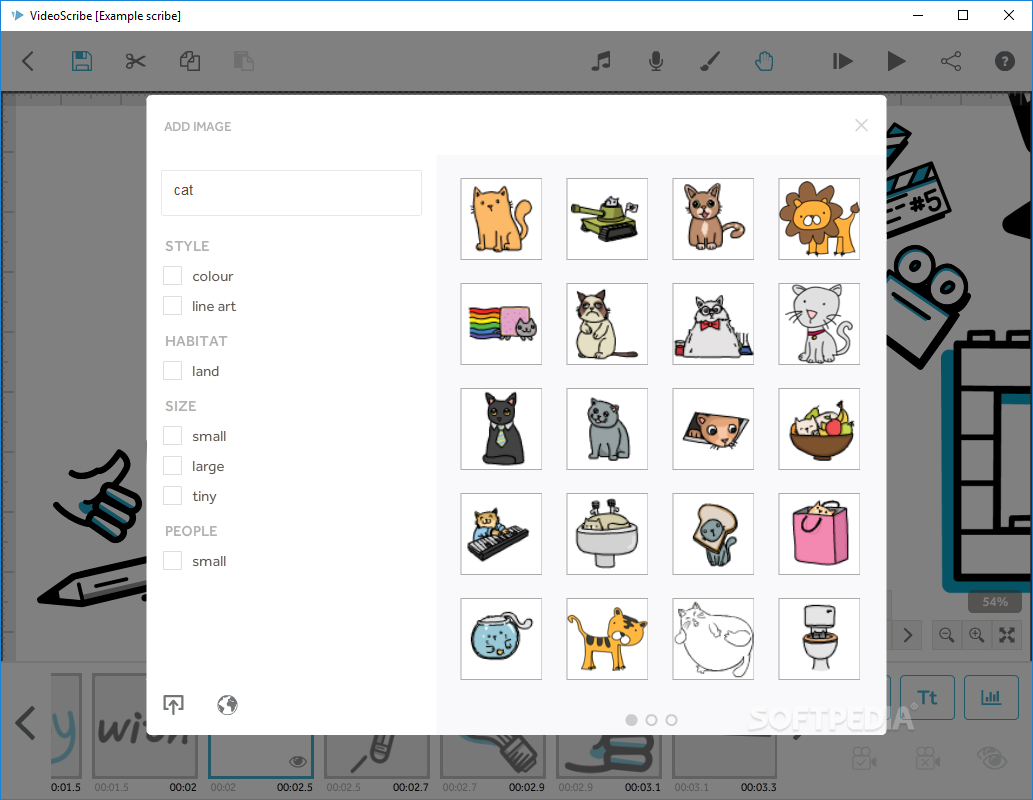Tick the tiny size checkbox

point(173,496)
